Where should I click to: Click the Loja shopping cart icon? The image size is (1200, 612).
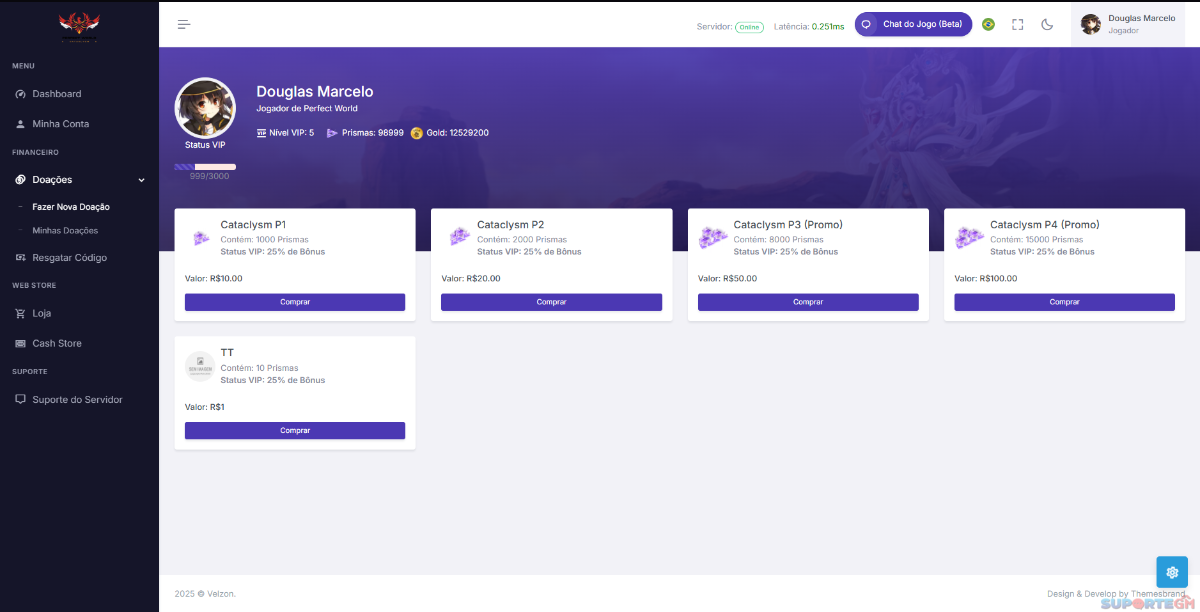click(21, 314)
